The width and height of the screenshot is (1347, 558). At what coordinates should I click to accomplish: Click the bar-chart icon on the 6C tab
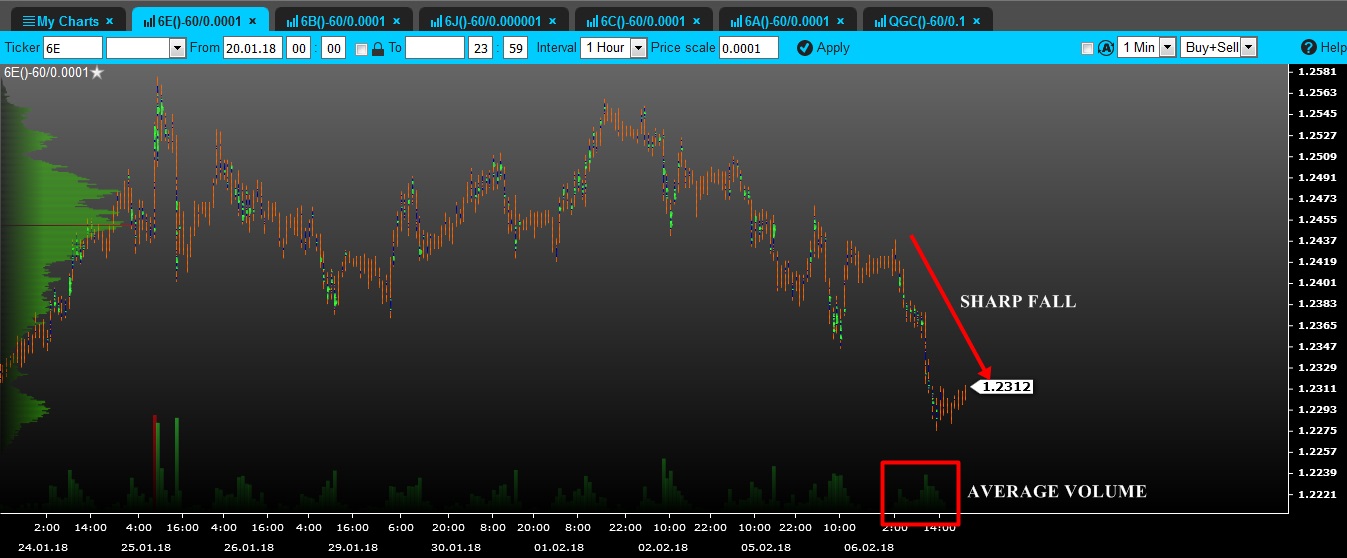[x=591, y=21]
